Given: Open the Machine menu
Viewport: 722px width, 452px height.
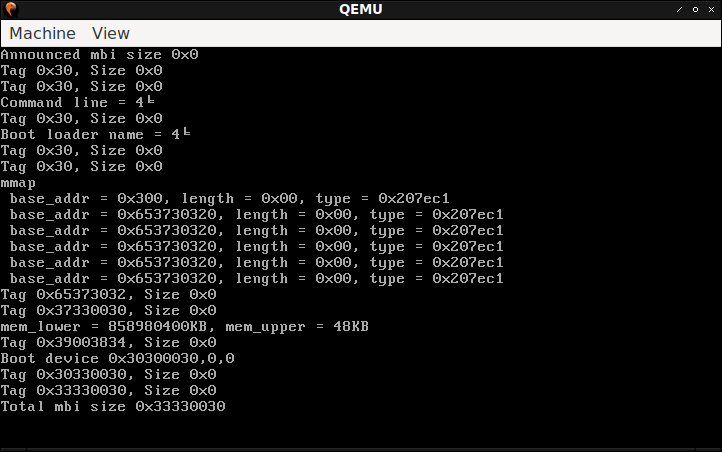Looking at the screenshot, I should click(x=42, y=33).
